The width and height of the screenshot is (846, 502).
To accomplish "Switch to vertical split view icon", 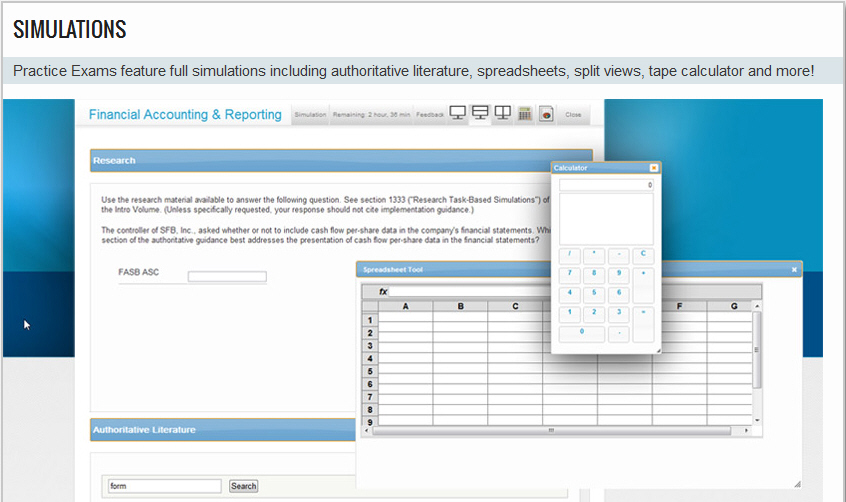I will 503,114.
